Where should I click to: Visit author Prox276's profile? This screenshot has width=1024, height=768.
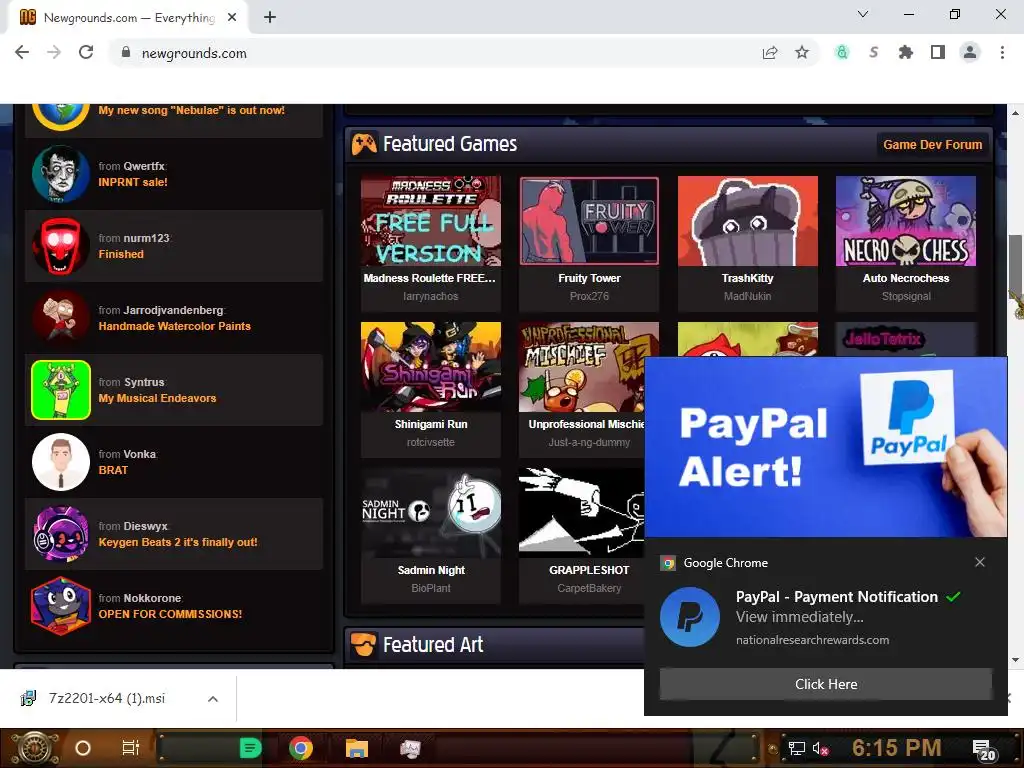point(589,296)
